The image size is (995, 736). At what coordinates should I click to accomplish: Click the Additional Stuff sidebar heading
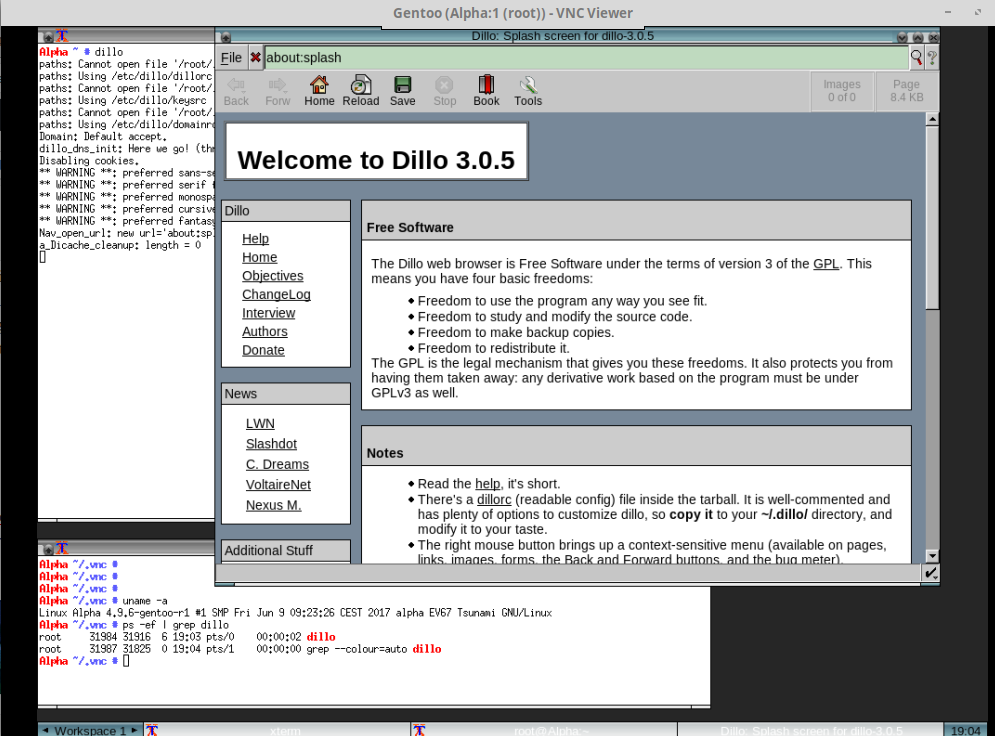pos(268,551)
